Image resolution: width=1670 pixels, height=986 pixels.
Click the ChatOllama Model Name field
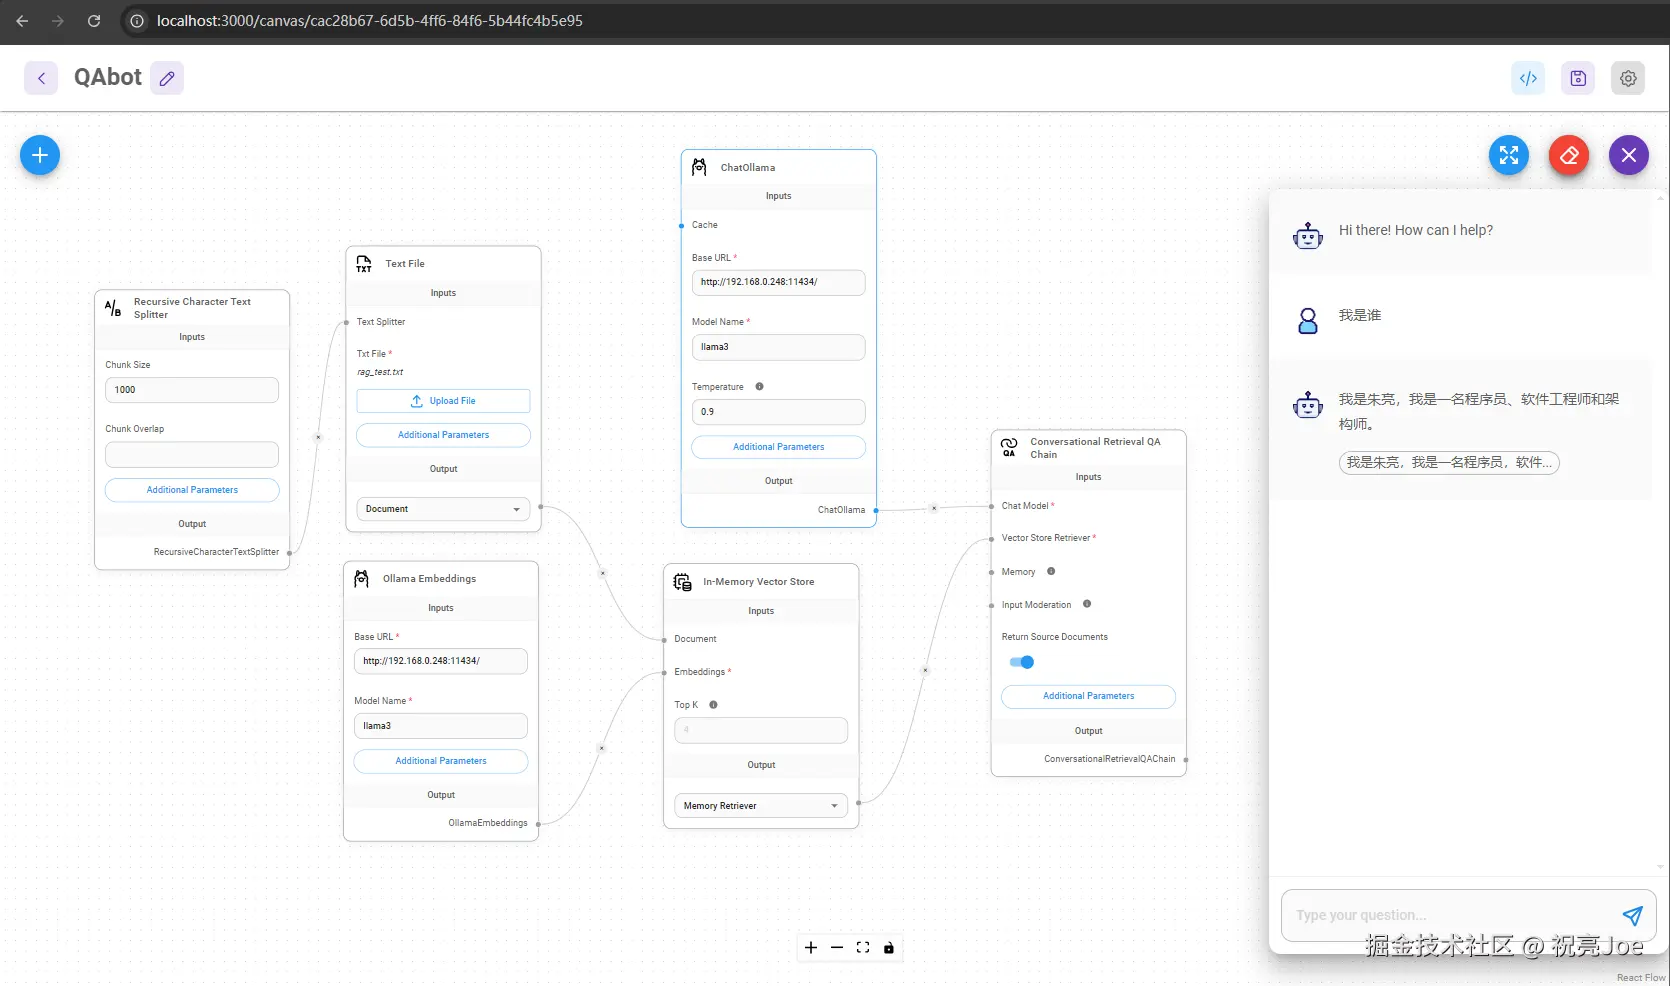point(778,347)
